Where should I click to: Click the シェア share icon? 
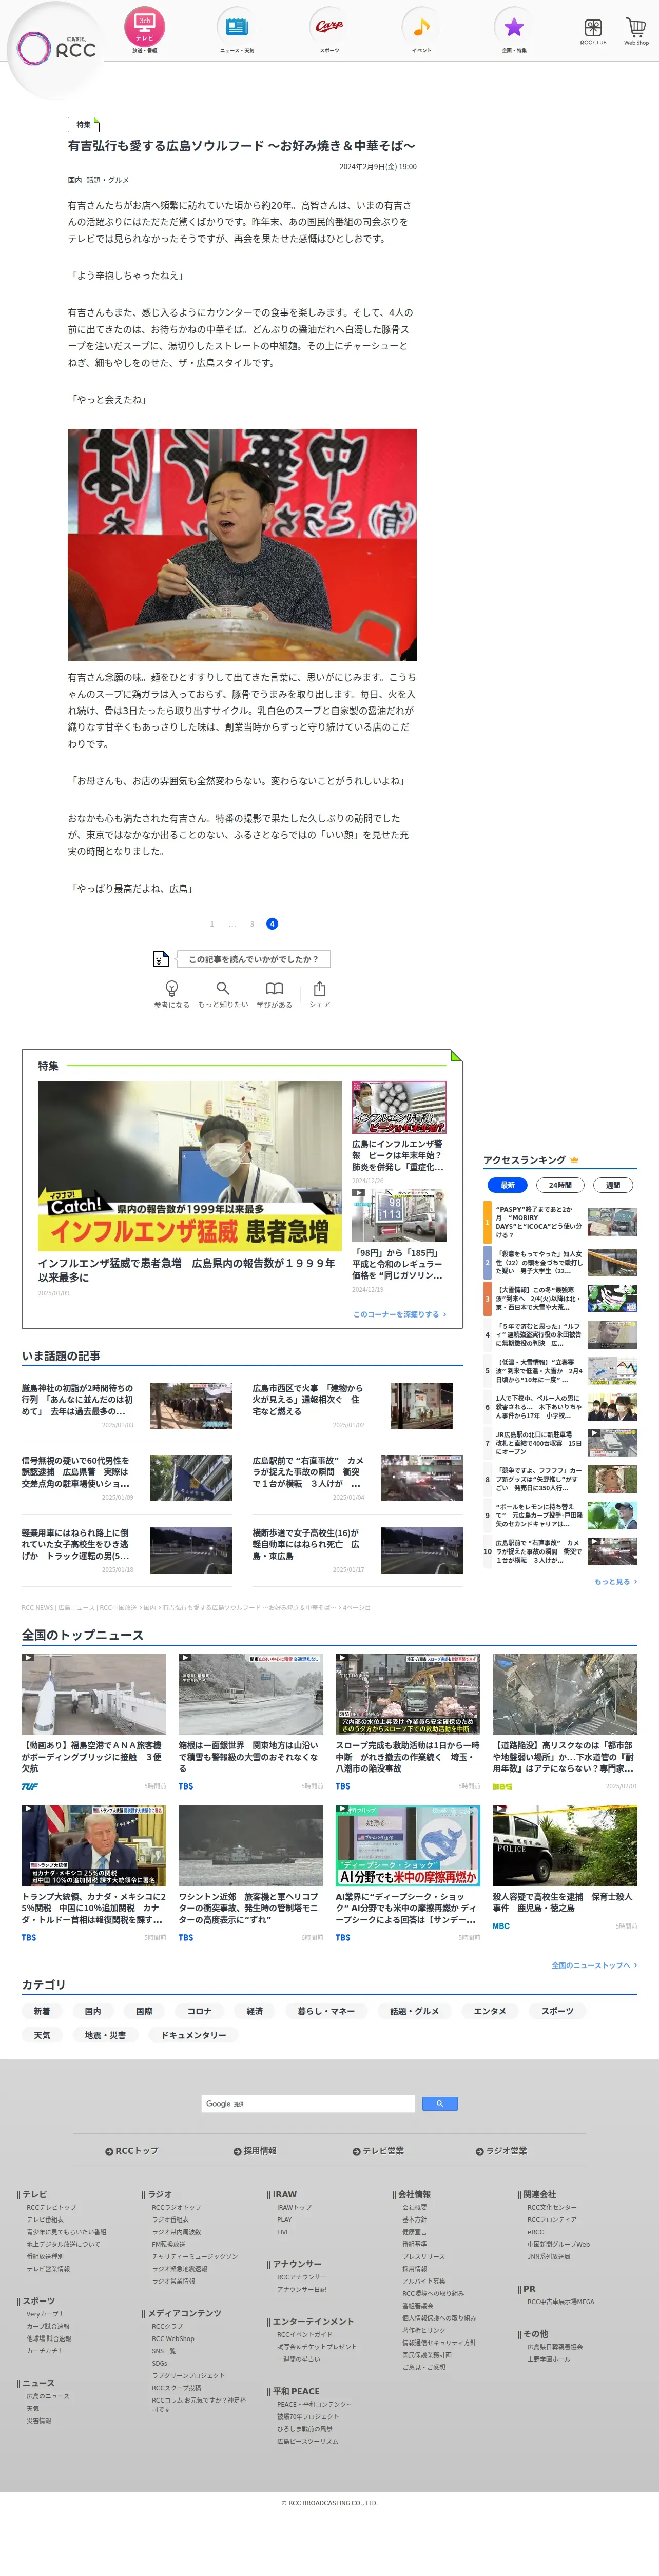[x=319, y=994]
